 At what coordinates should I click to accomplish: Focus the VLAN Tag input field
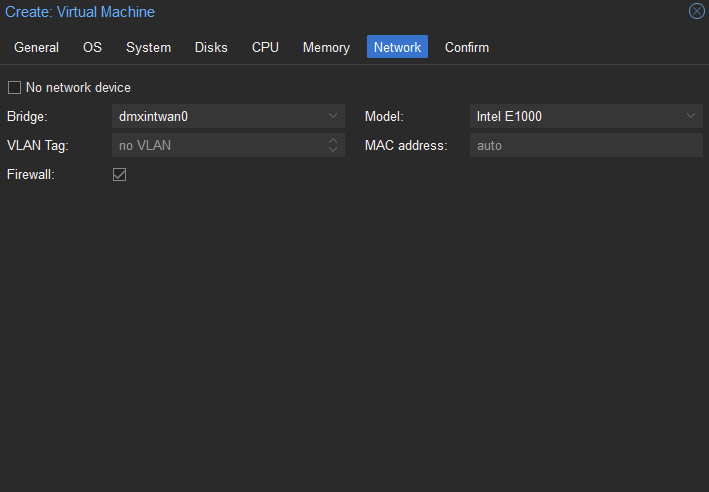click(x=220, y=145)
